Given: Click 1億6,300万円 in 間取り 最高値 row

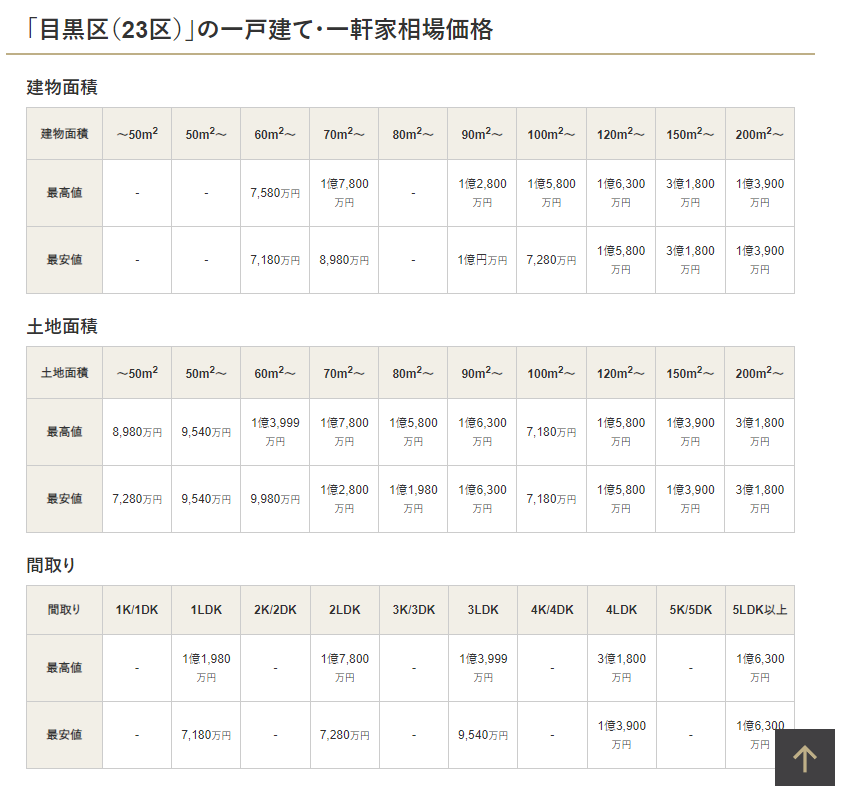Looking at the screenshot, I should click(760, 668).
